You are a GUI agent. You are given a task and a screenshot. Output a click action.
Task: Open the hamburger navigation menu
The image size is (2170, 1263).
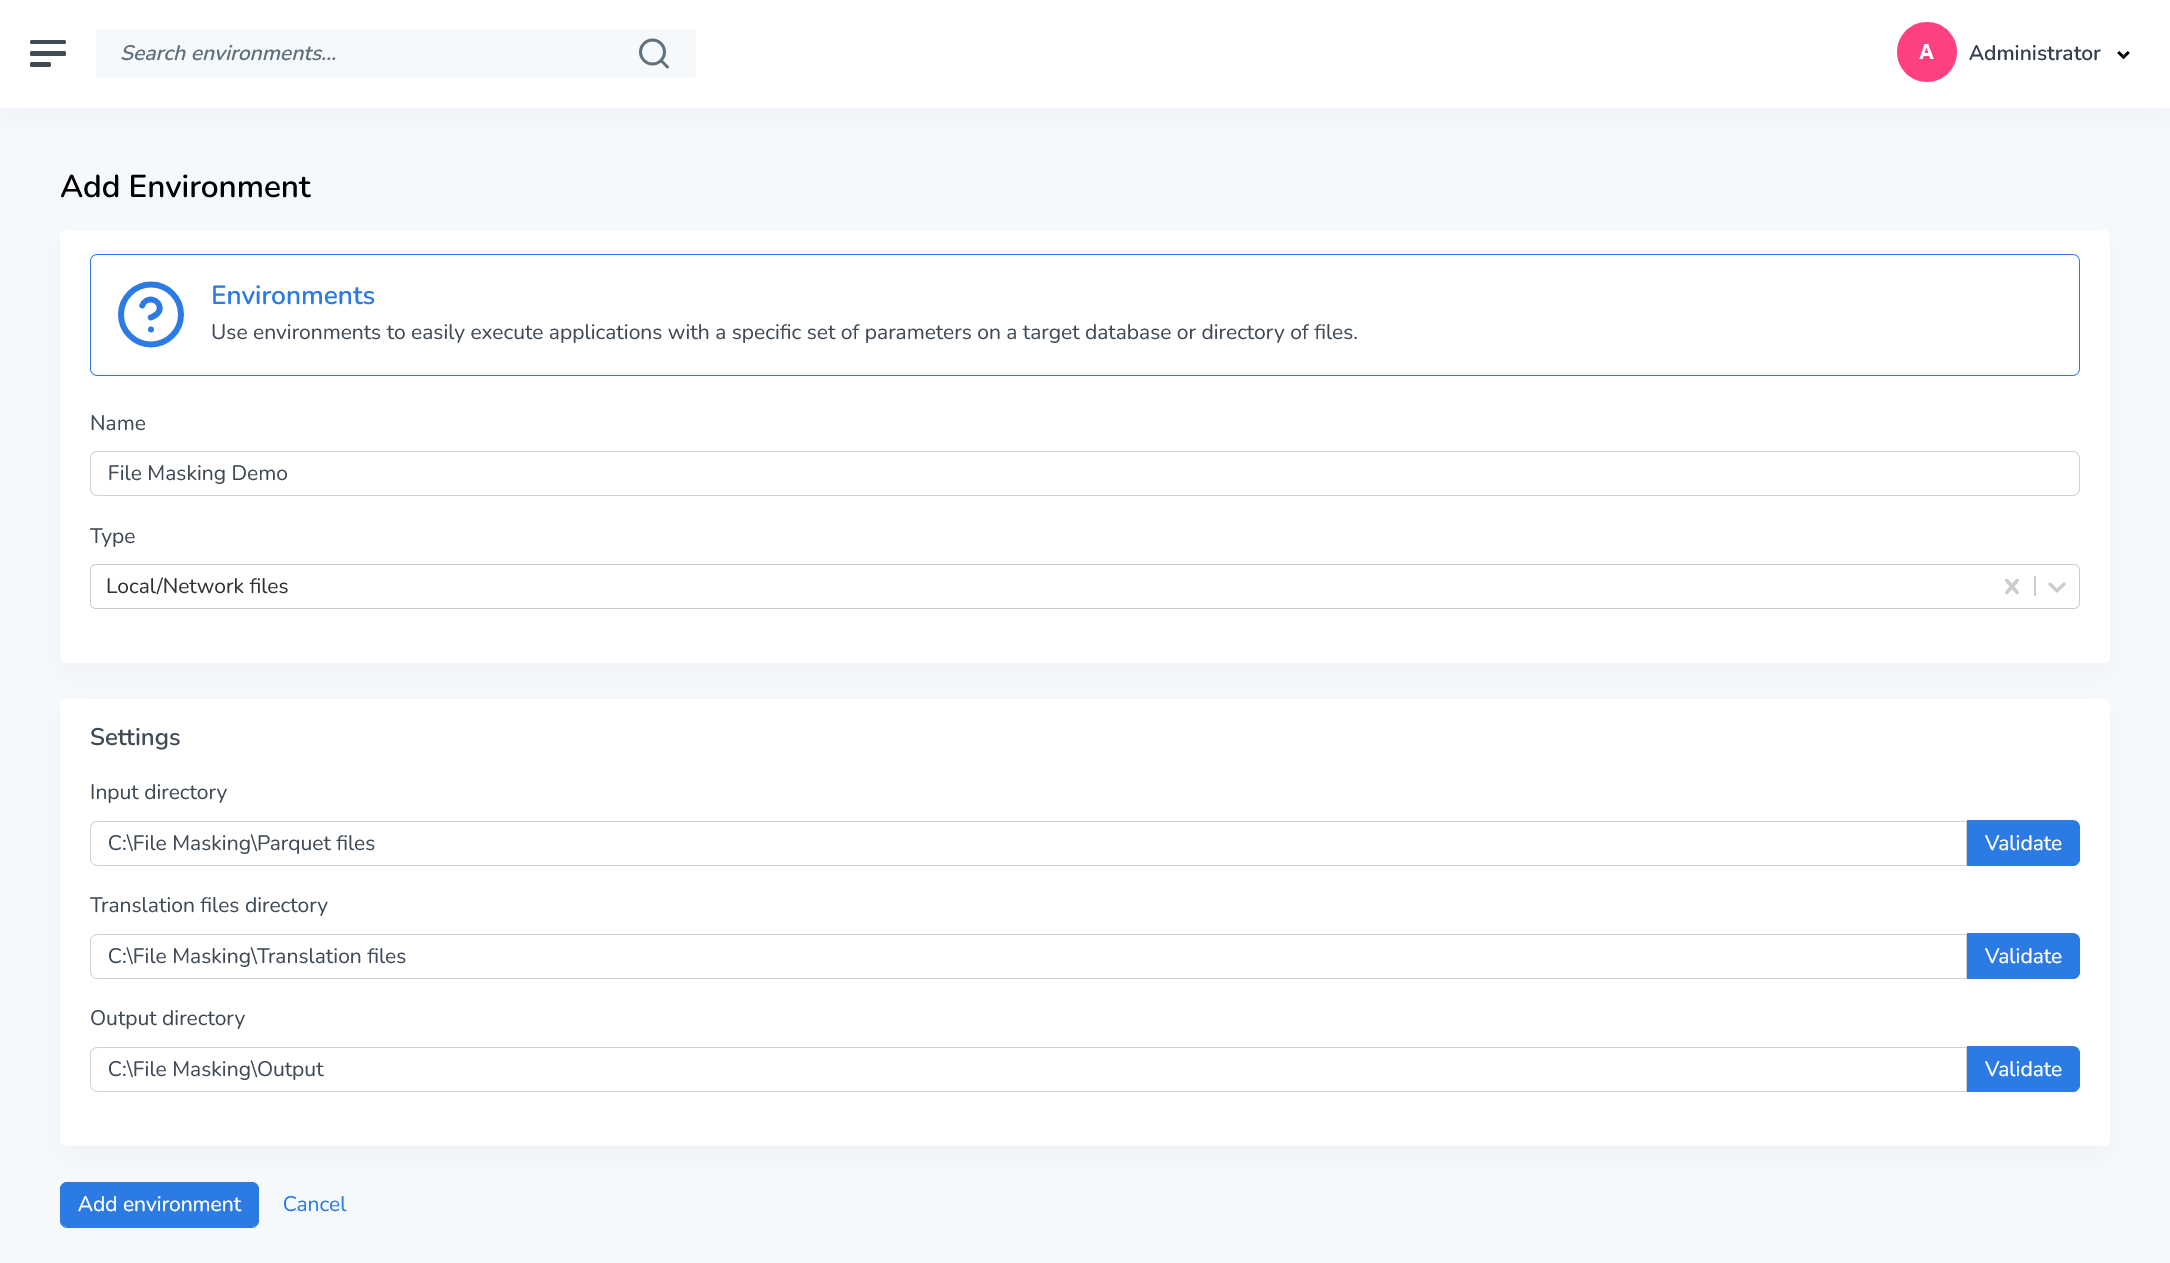(47, 53)
